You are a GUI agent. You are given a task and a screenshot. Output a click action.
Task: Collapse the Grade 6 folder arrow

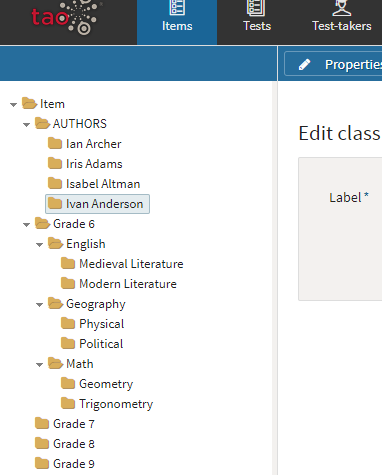26,225
